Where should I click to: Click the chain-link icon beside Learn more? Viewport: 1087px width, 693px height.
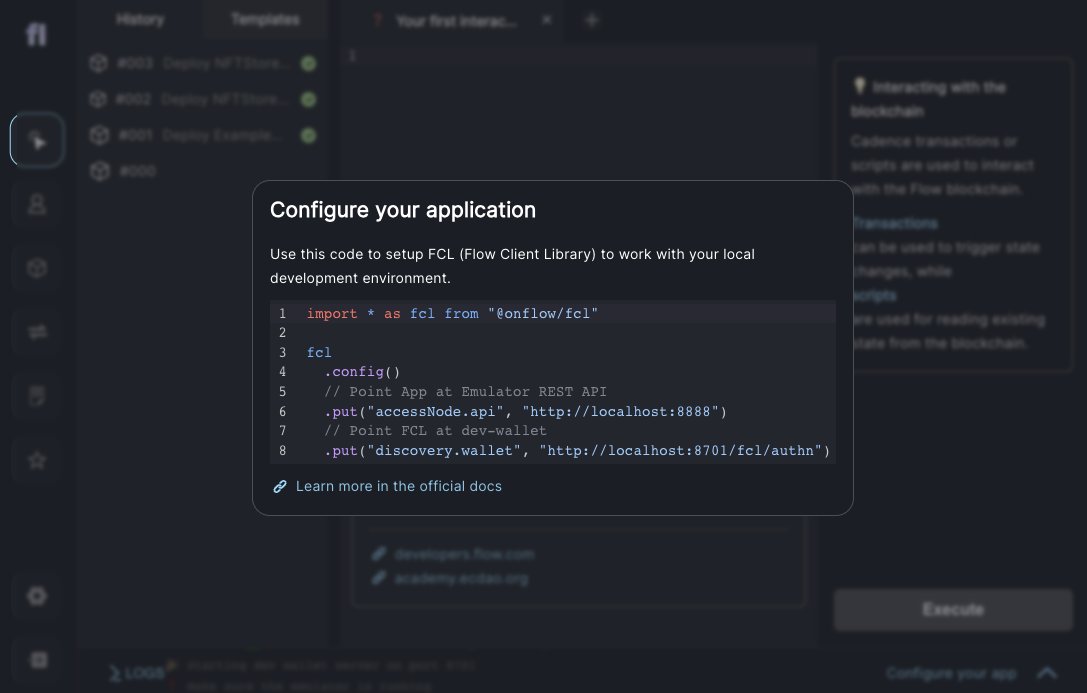pyautogui.click(x=279, y=486)
